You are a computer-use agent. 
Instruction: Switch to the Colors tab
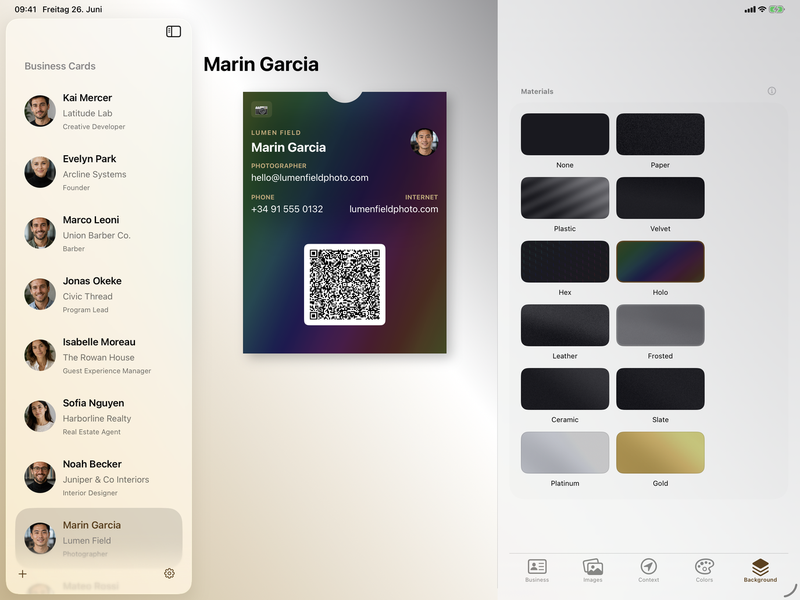(x=704, y=570)
